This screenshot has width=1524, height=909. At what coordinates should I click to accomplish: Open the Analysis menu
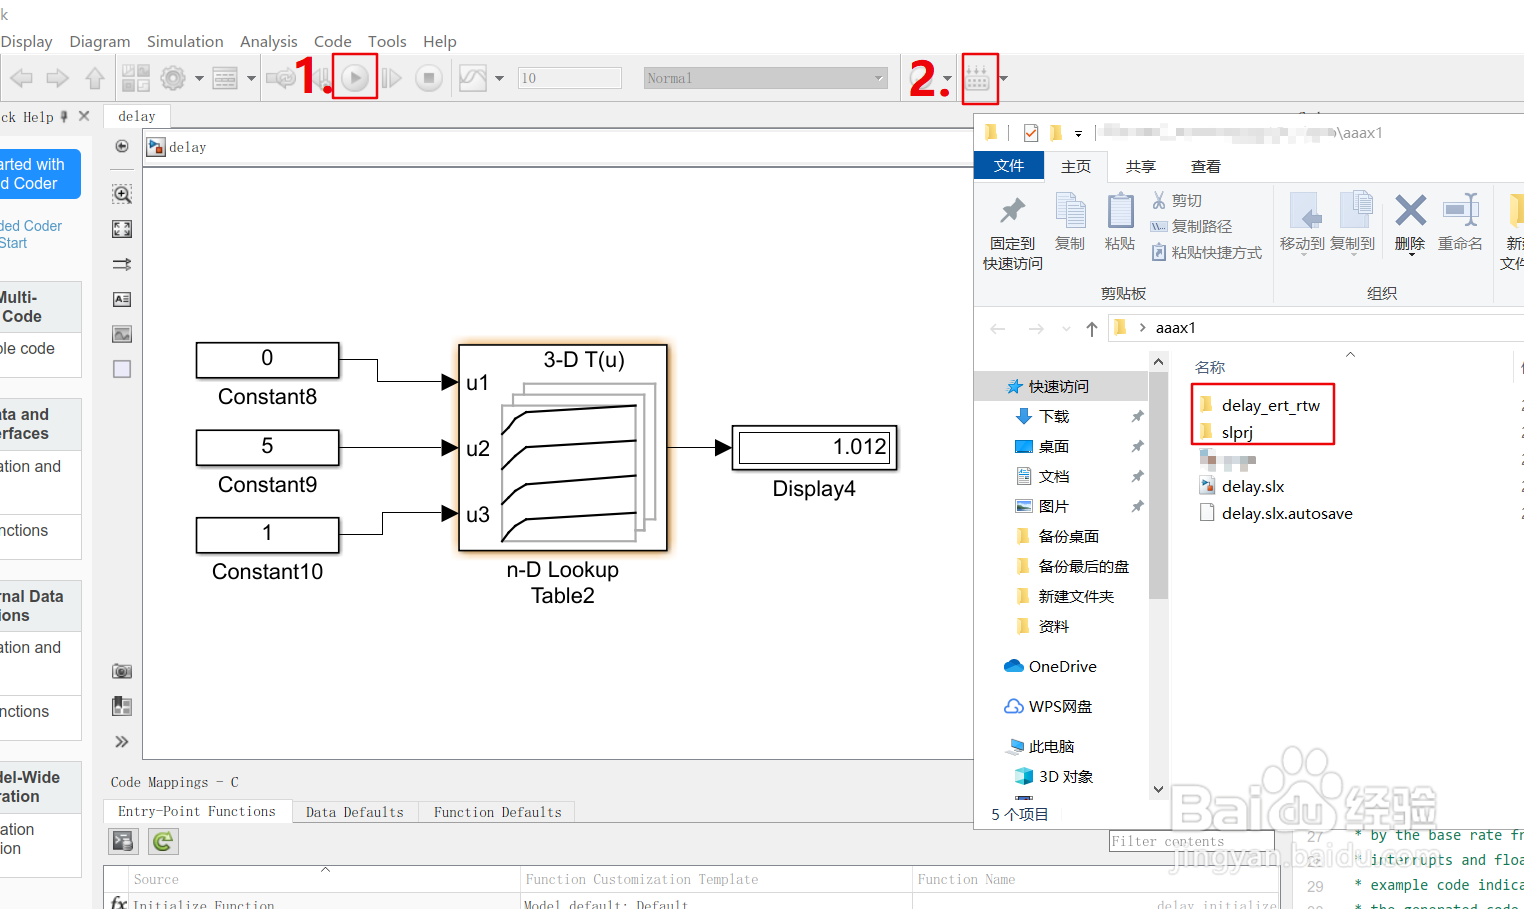point(269,41)
